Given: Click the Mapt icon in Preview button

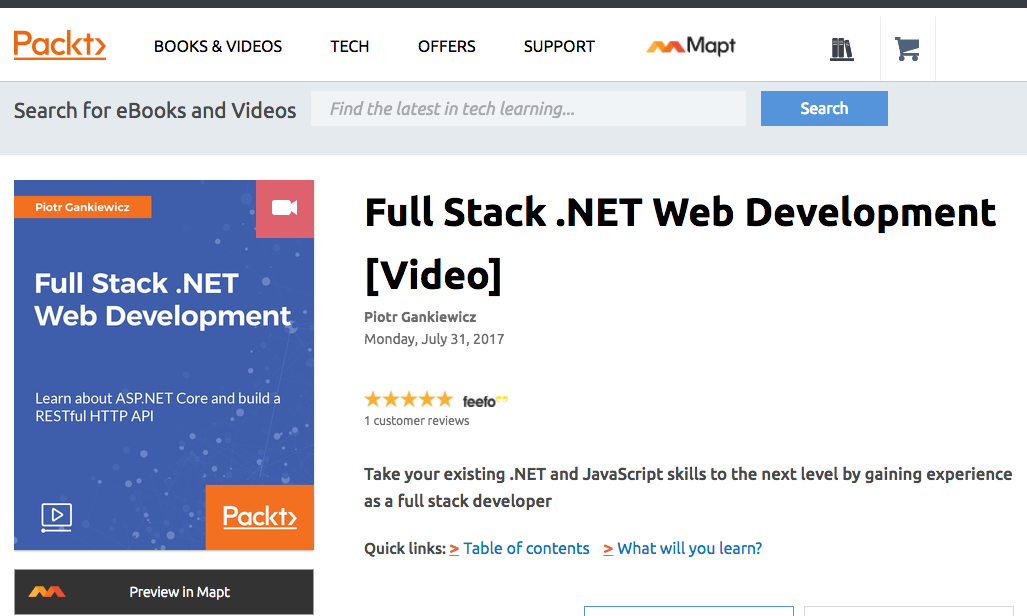Looking at the screenshot, I should click(x=47, y=592).
